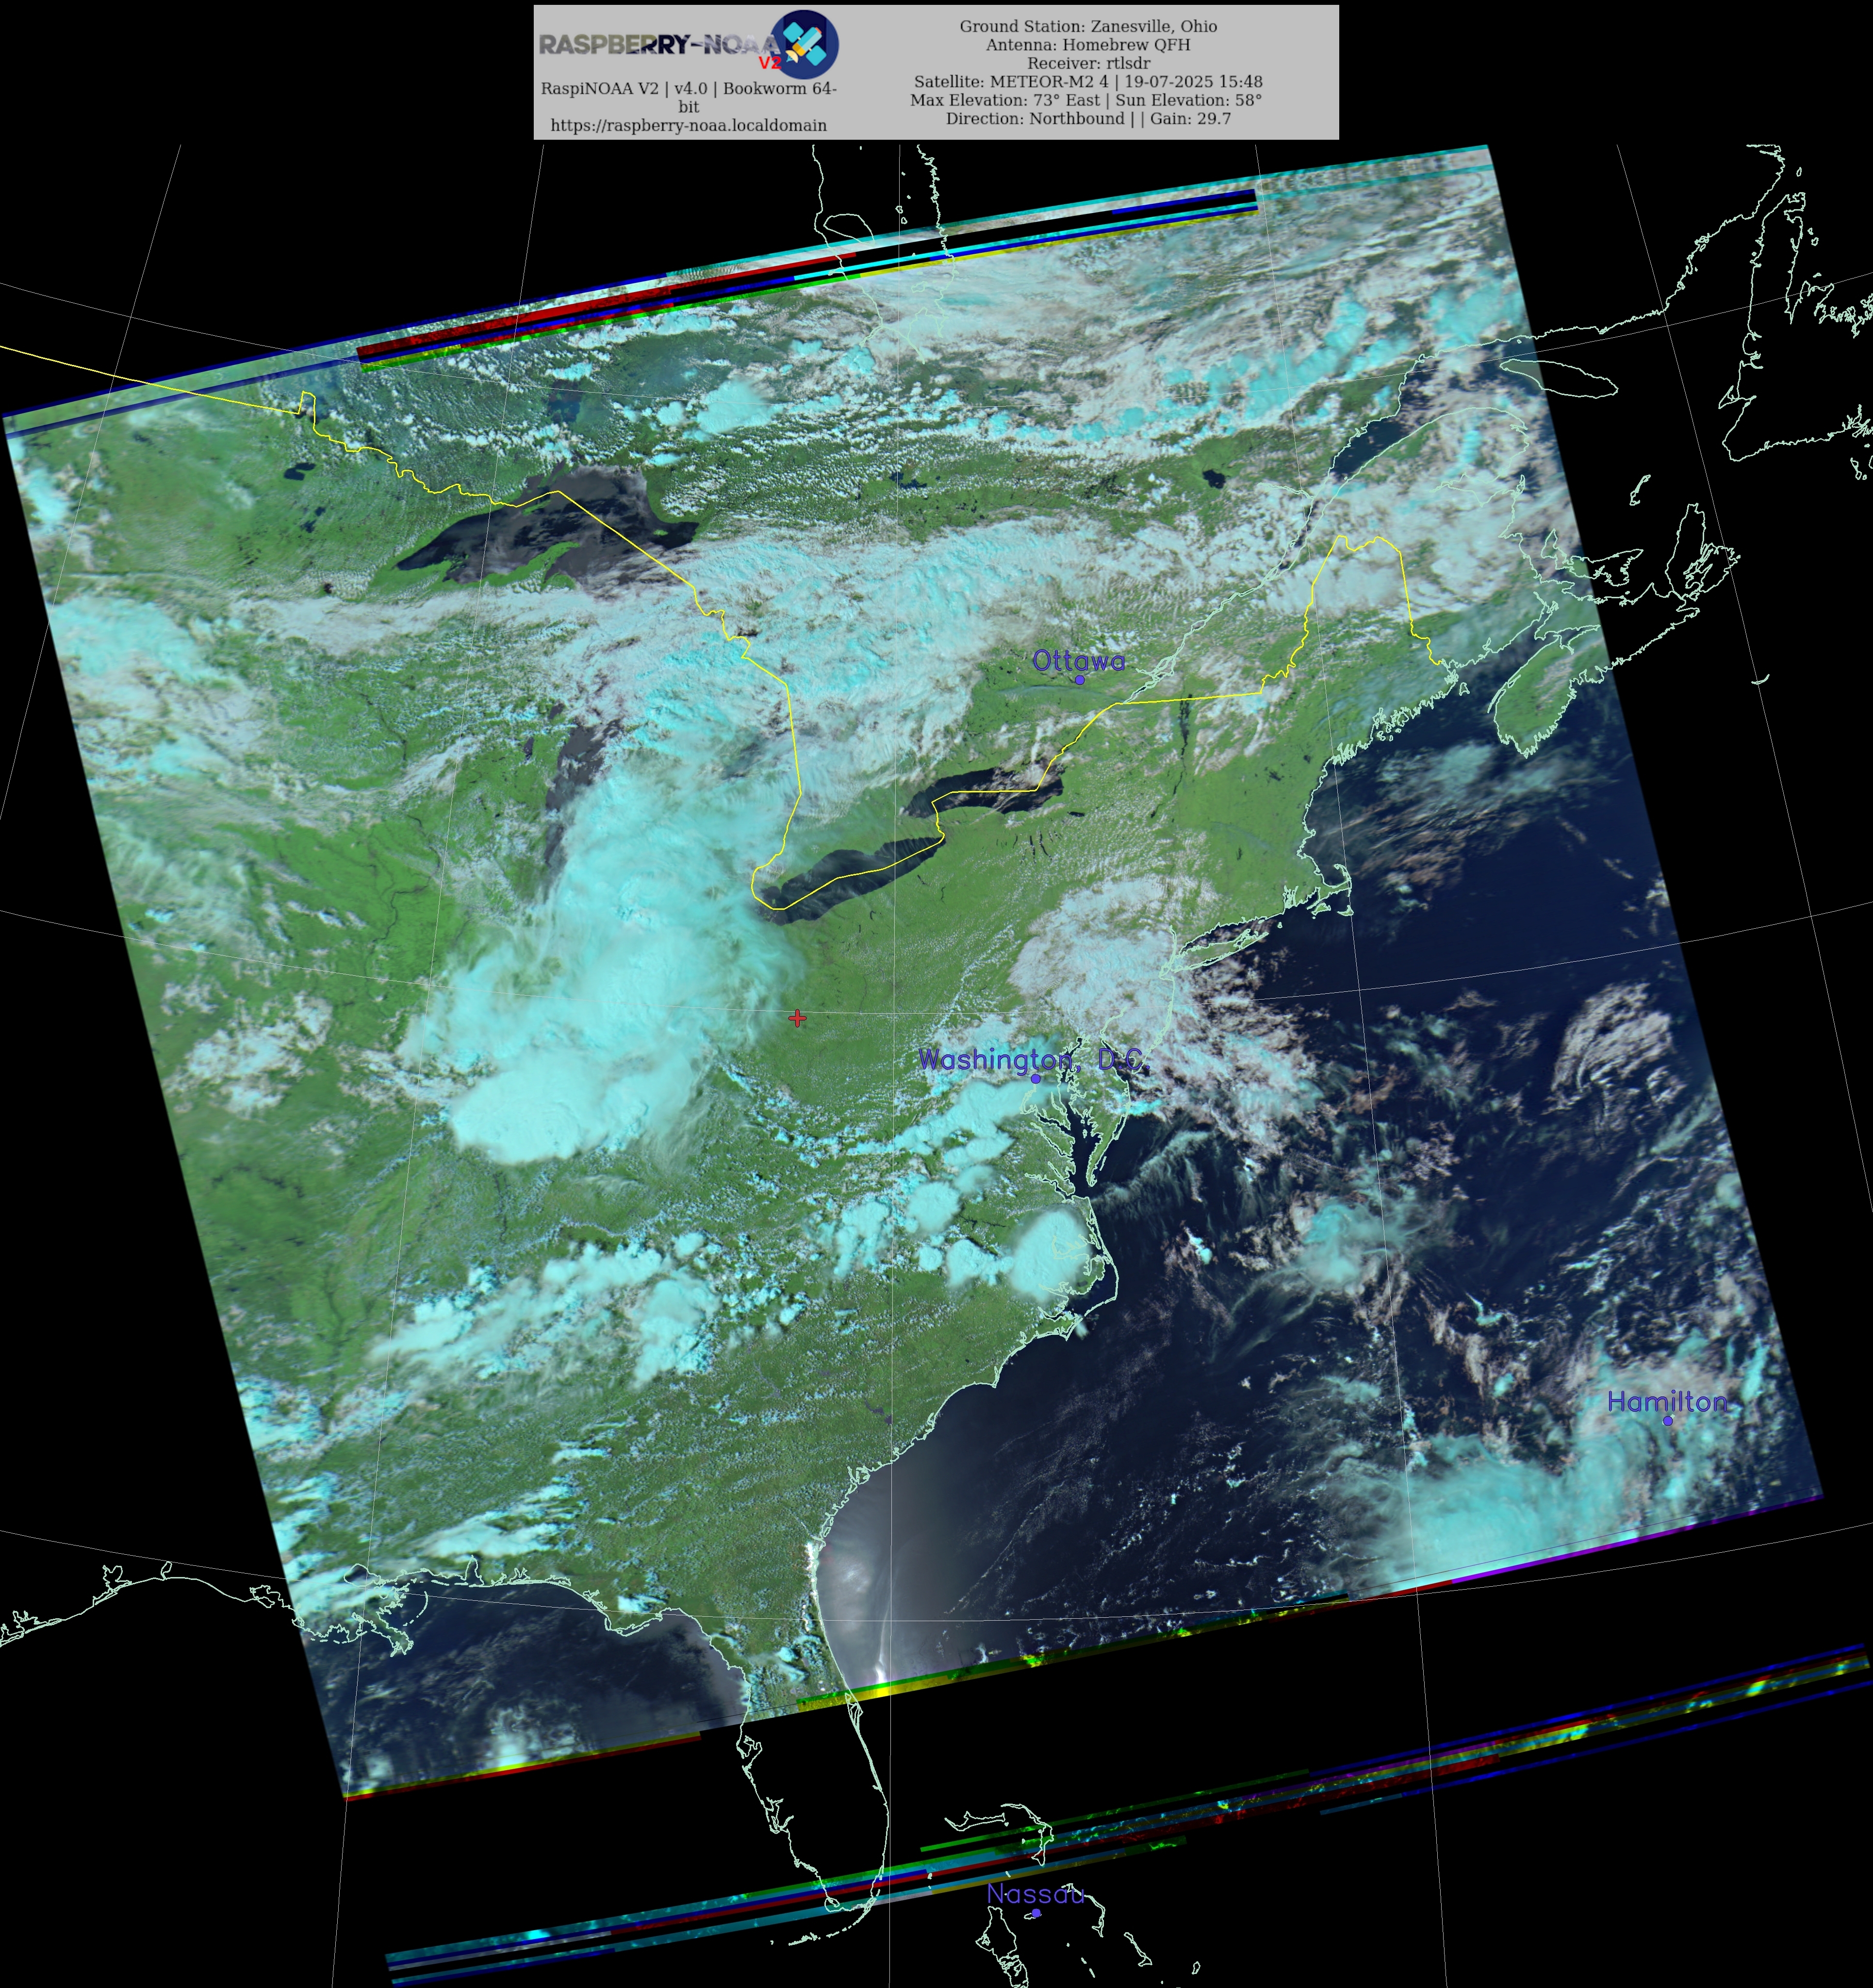
Task: Click the RASPBERRY-NOAA logo text
Action: click(658, 45)
